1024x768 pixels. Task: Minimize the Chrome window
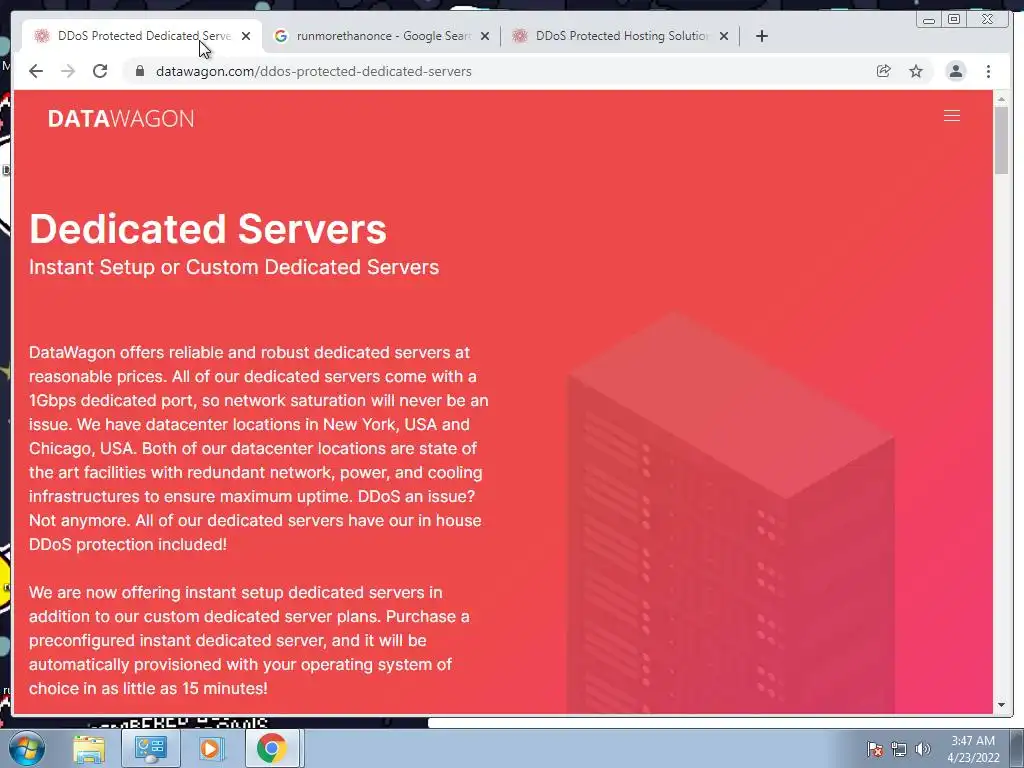coord(929,20)
